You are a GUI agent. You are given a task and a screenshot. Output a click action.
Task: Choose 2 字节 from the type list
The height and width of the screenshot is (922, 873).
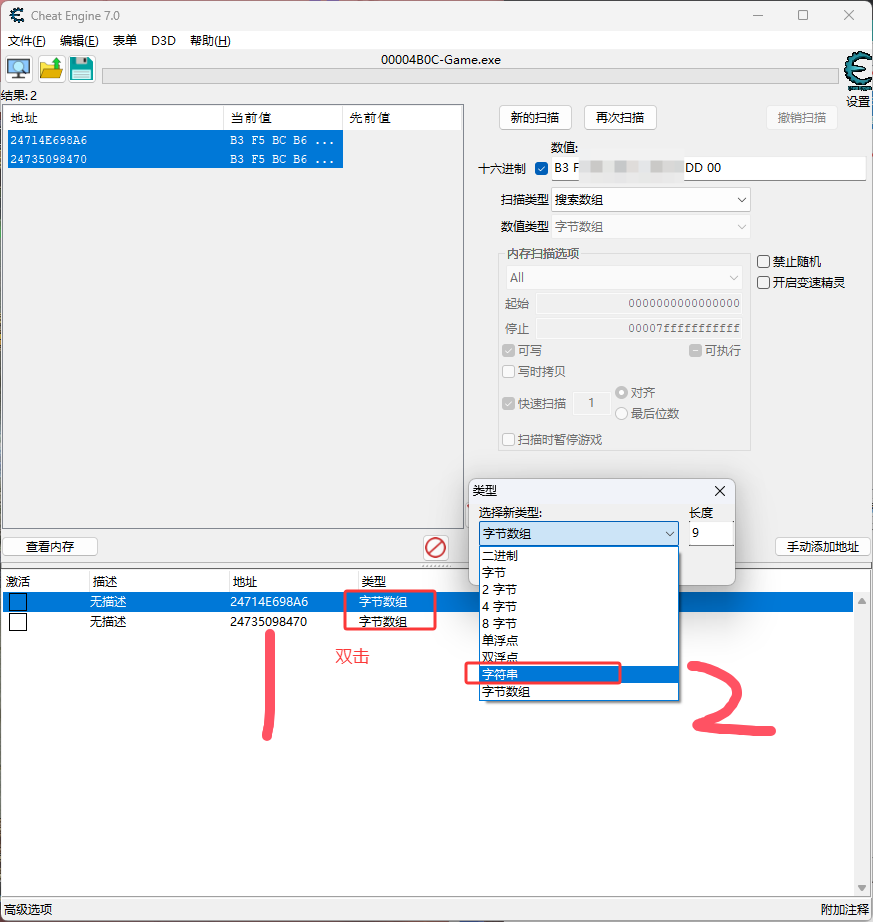point(579,590)
